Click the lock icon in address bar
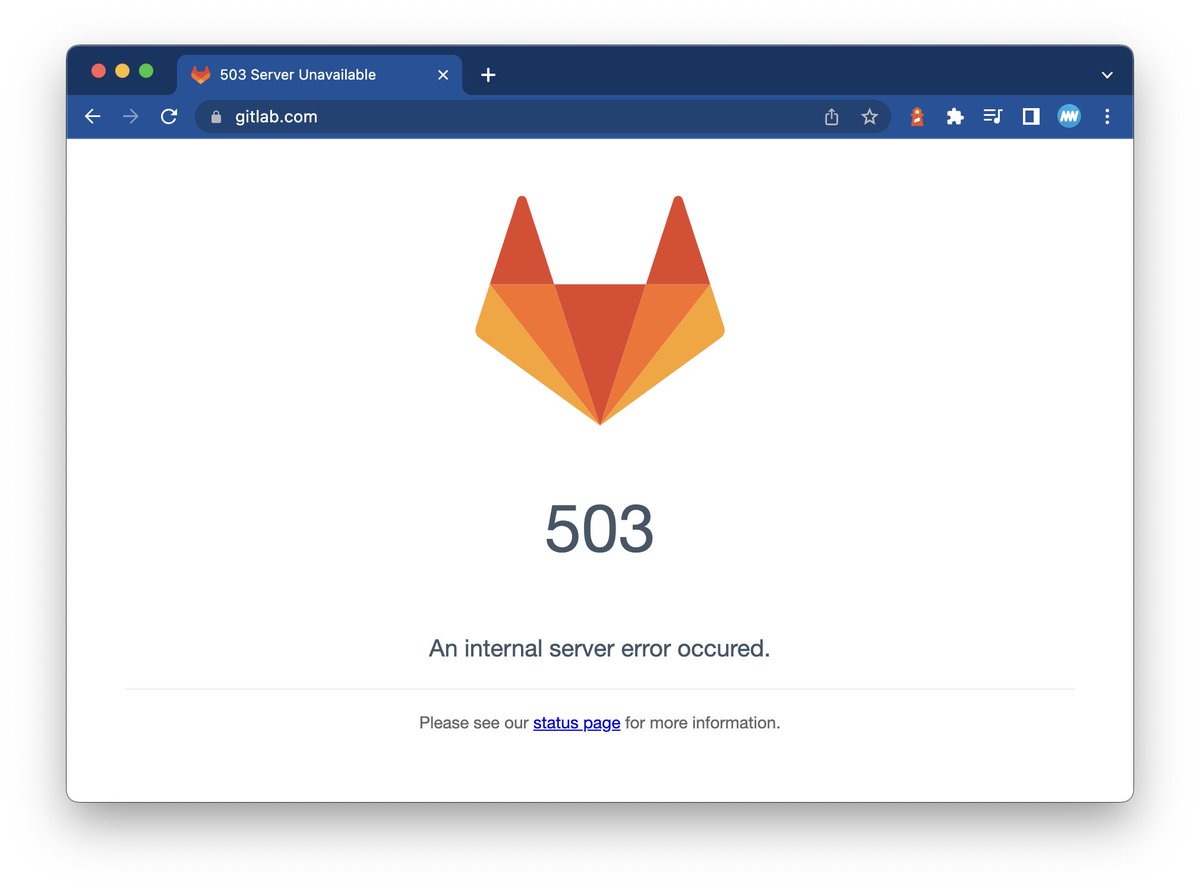The height and width of the screenshot is (890, 1200). click(215, 117)
